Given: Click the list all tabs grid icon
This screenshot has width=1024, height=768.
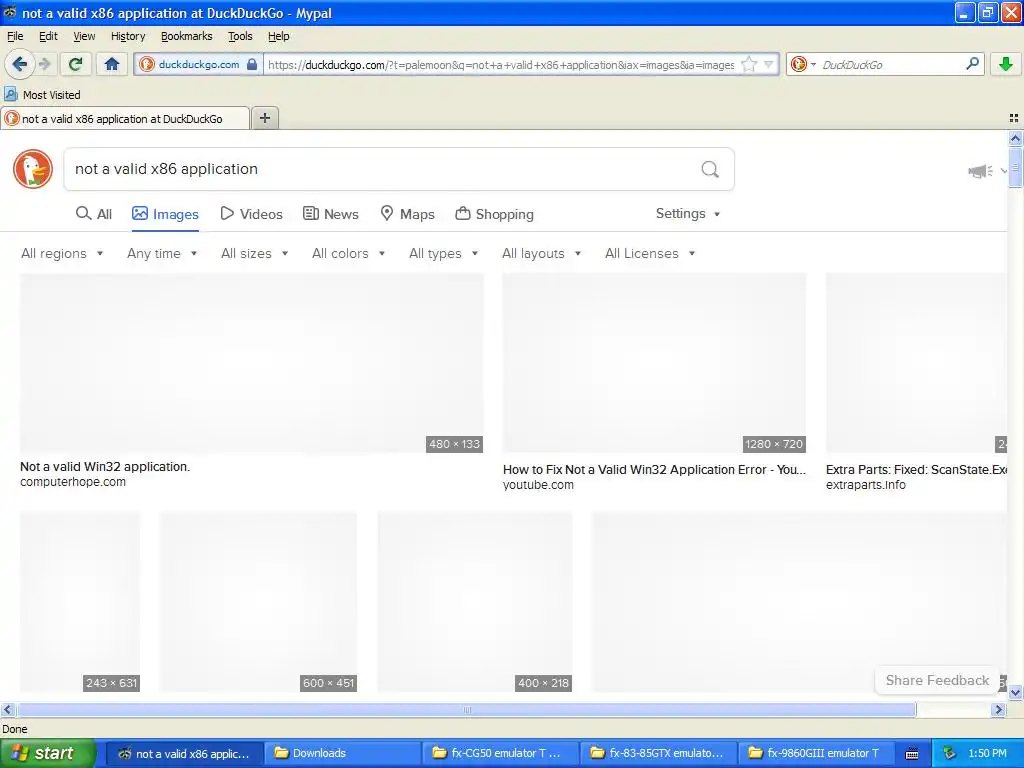Looking at the screenshot, I should [x=1014, y=118].
